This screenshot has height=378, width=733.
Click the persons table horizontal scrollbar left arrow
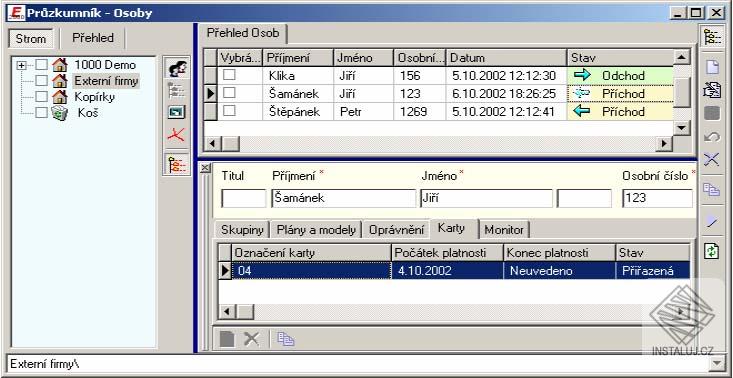pos(213,144)
